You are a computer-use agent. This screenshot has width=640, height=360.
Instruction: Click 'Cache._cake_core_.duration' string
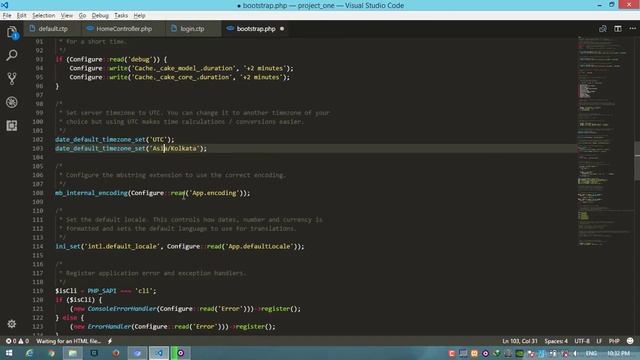181,77
